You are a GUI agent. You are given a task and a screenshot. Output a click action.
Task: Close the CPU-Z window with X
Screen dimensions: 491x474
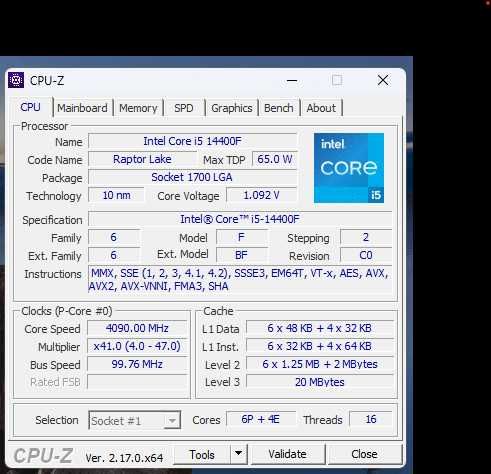tap(383, 80)
